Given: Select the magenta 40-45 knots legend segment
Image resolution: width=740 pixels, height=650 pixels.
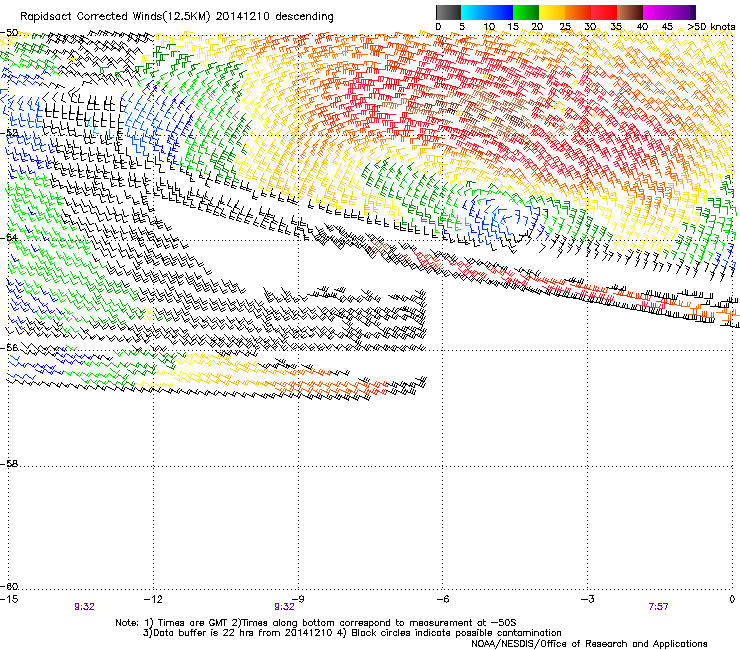Looking at the screenshot, I should (656, 12).
